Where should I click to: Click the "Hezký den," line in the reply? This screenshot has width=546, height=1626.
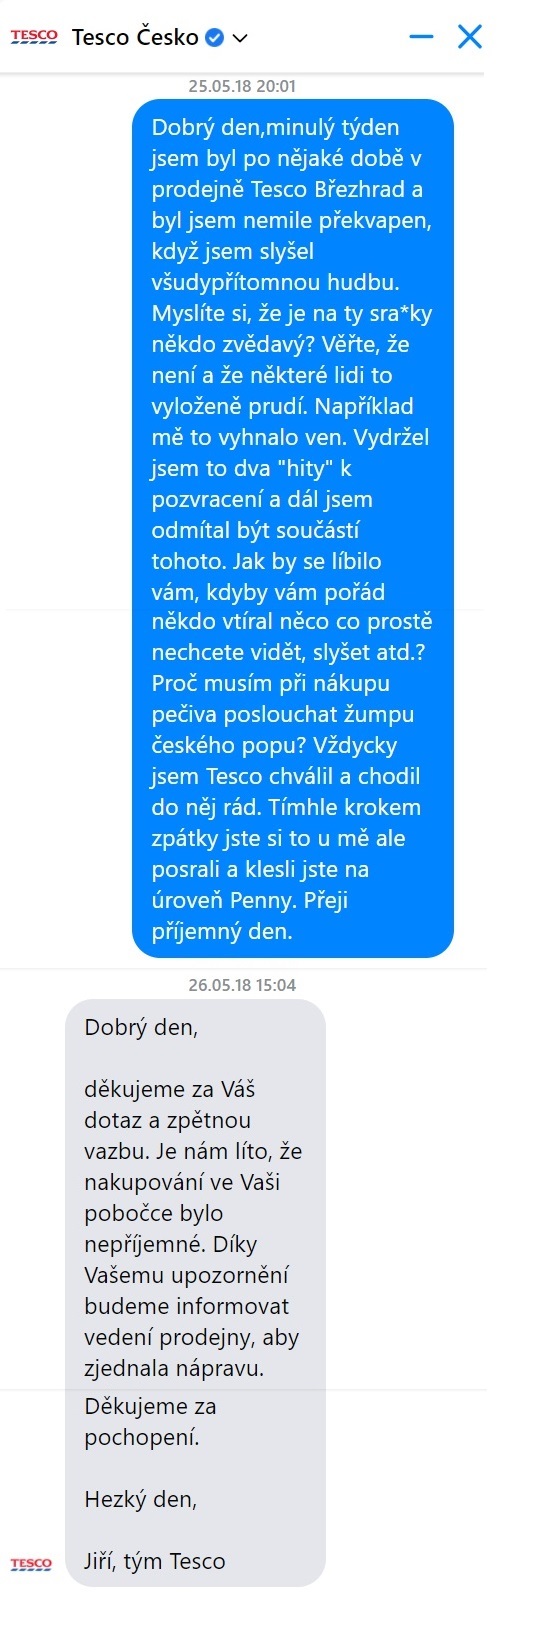tap(141, 1499)
